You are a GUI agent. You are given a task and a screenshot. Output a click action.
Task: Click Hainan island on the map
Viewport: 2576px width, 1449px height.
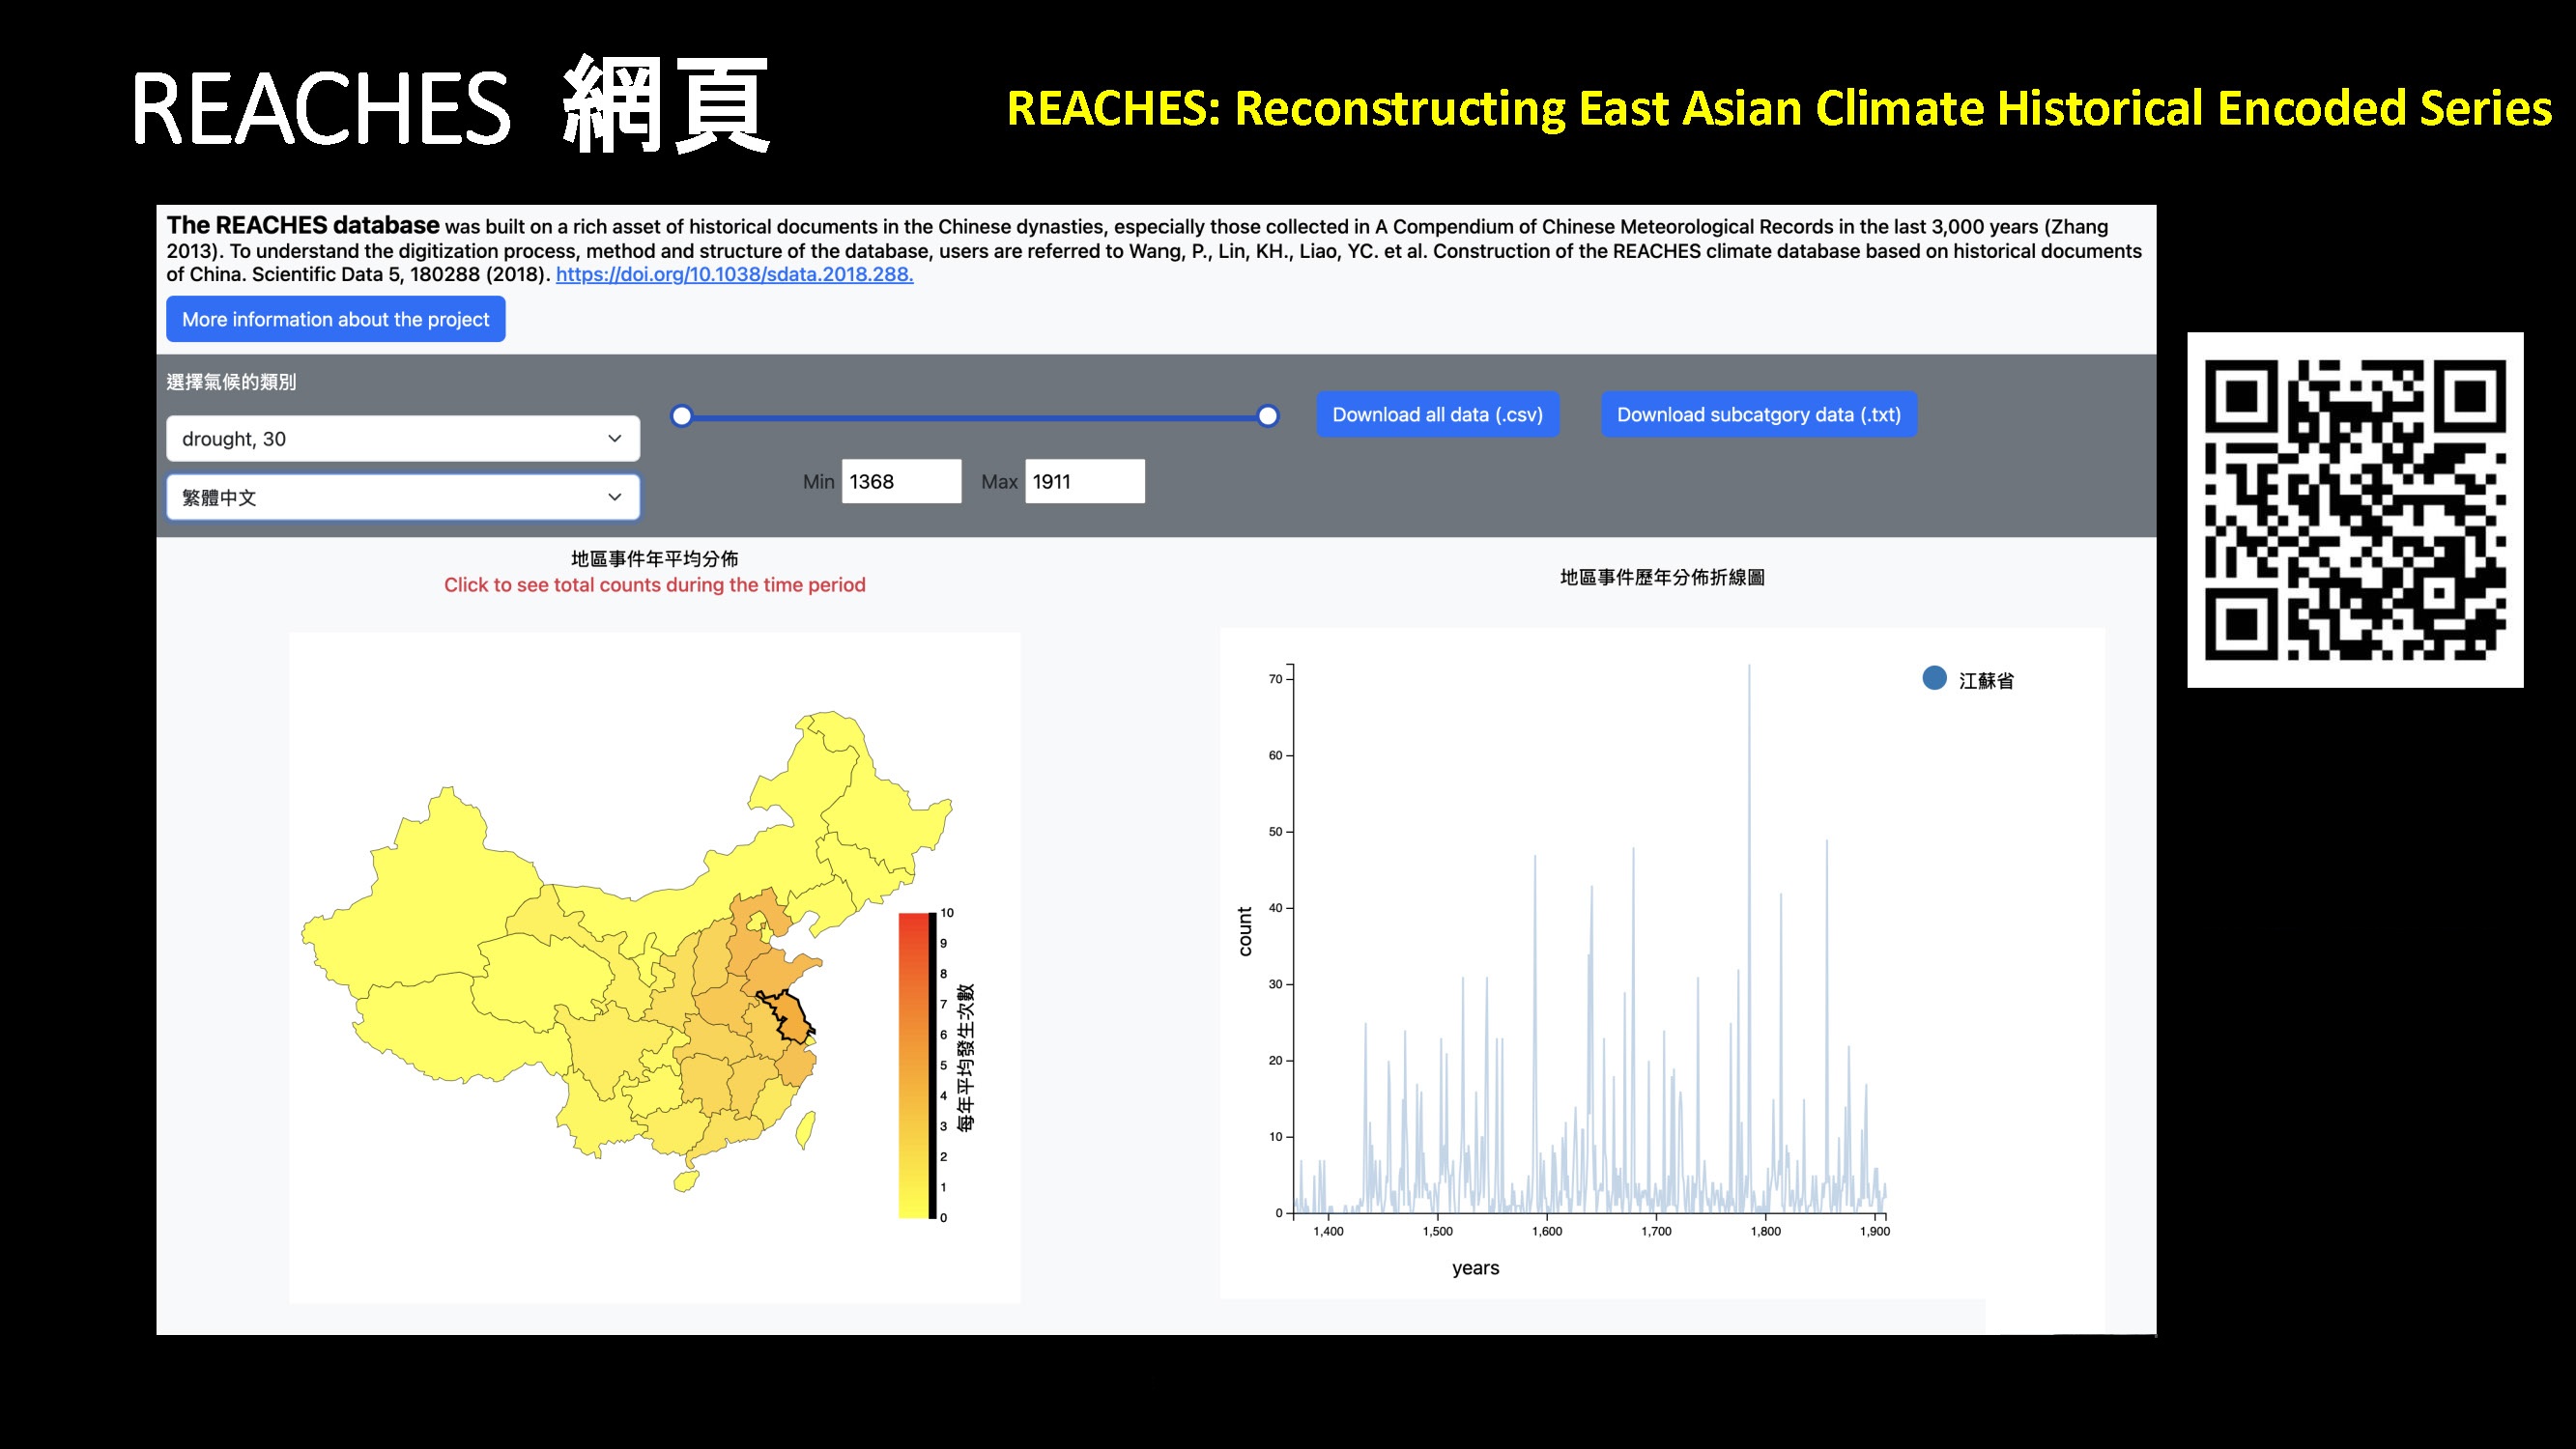click(686, 1182)
